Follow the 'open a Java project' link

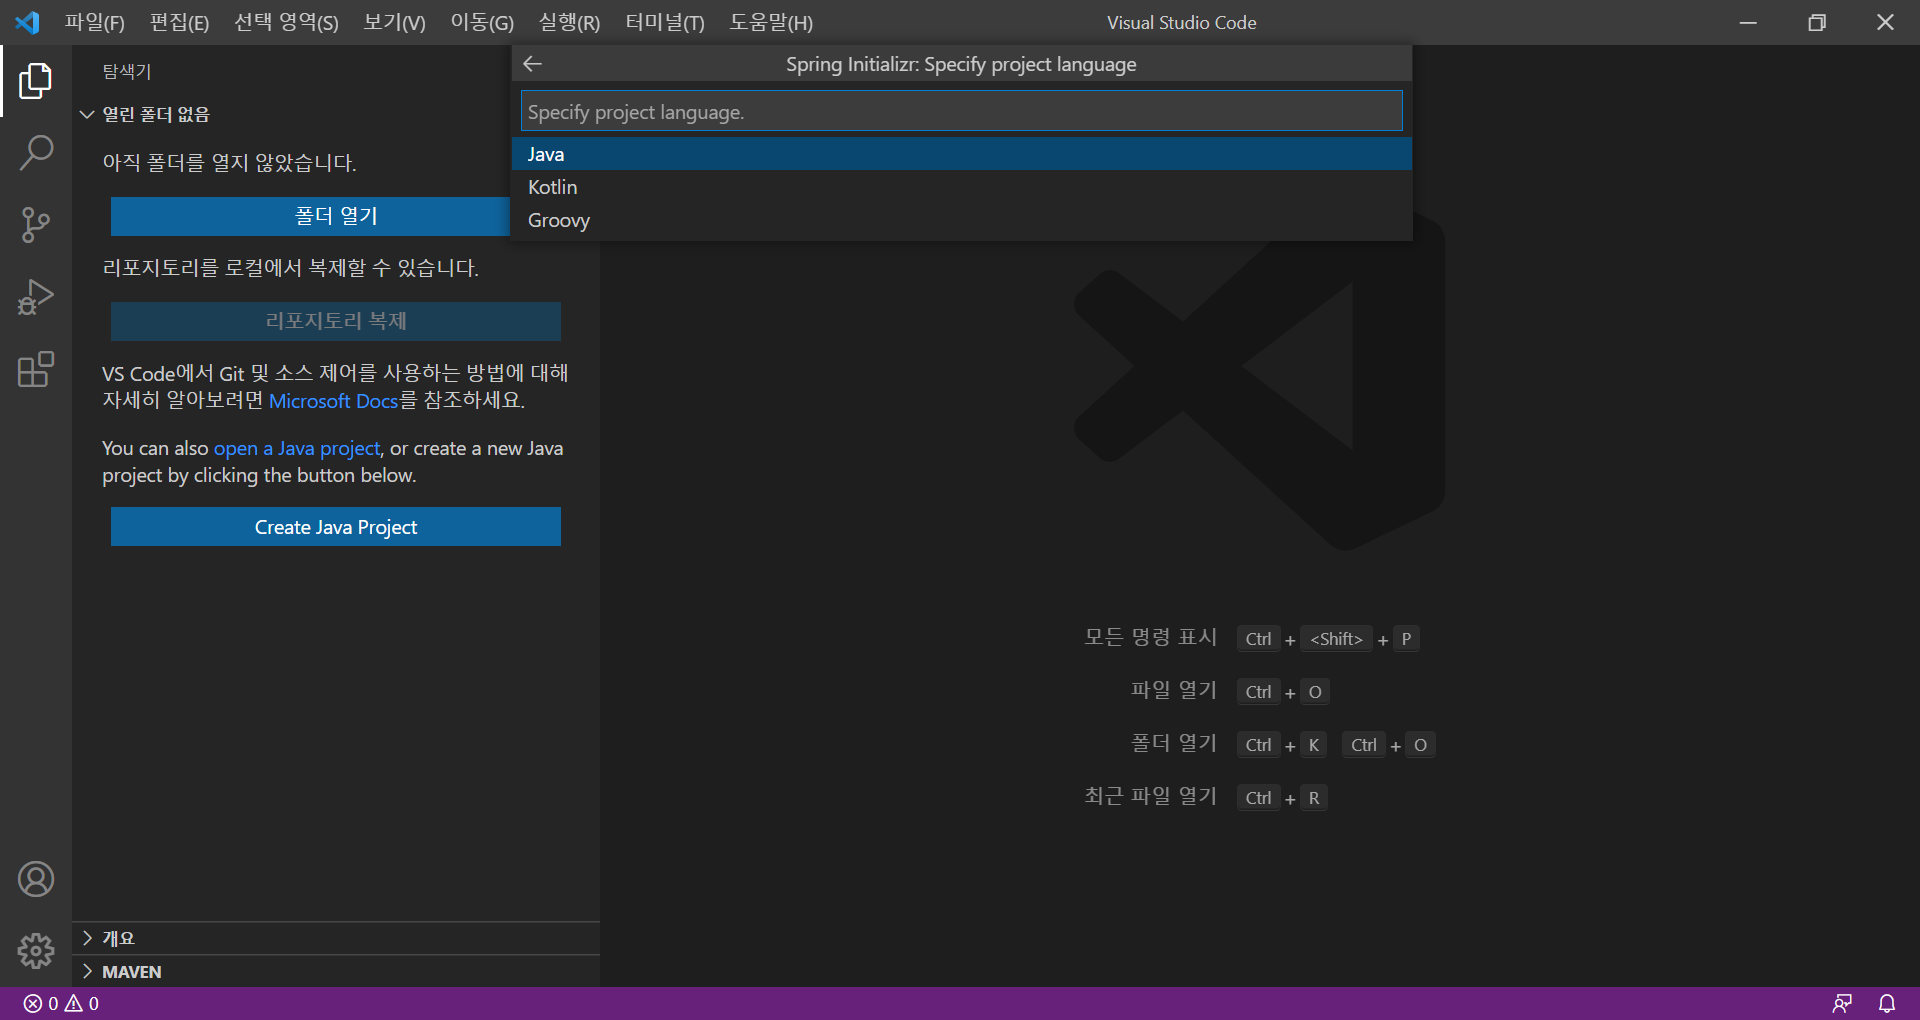pyautogui.click(x=297, y=448)
